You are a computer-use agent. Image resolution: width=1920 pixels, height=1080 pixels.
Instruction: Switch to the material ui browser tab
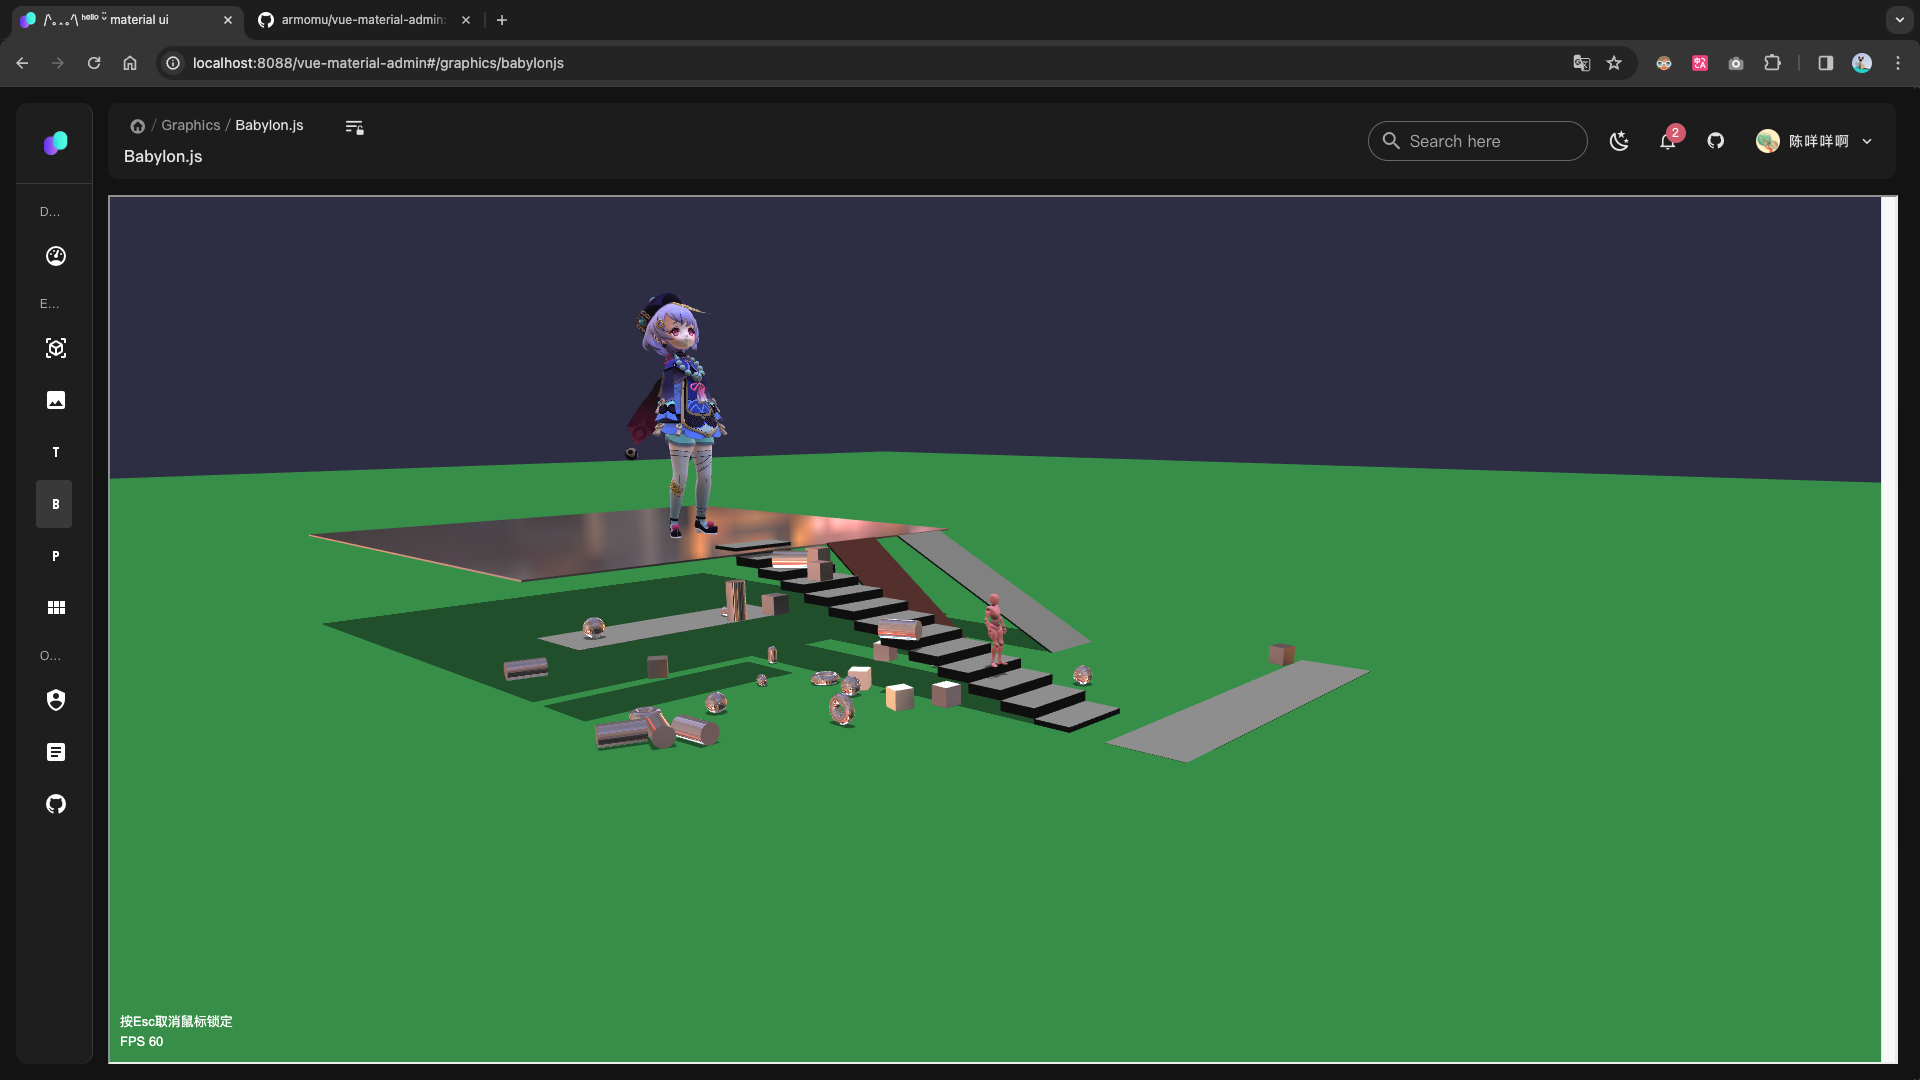tap(127, 20)
